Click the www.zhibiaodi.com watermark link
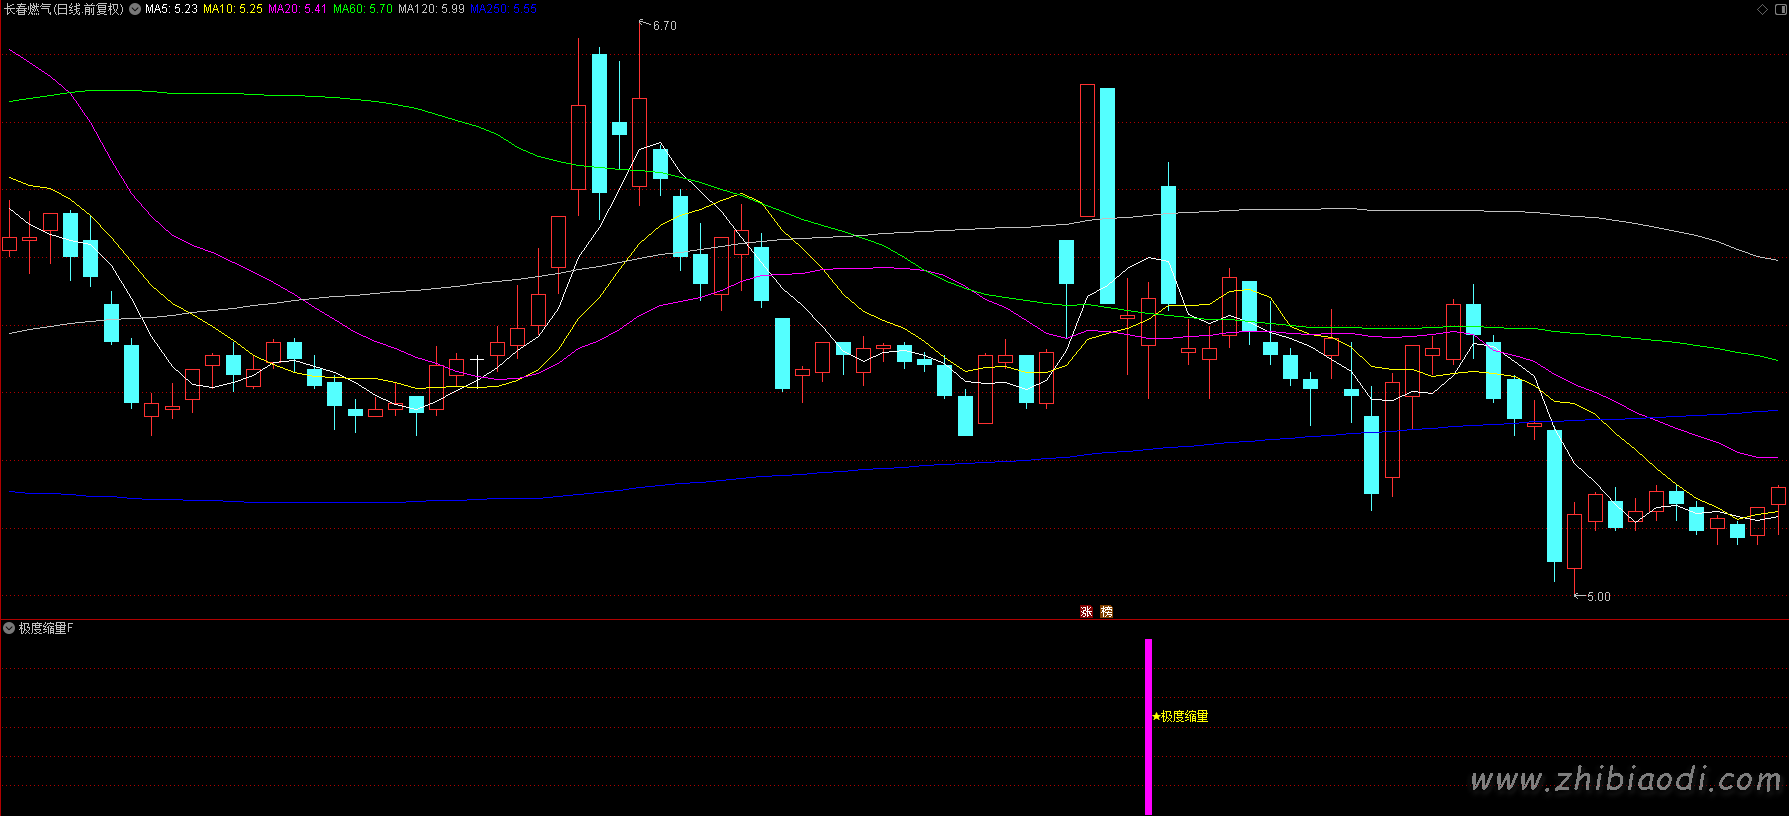The height and width of the screenshot is (816, 1789). point(1625,780)
